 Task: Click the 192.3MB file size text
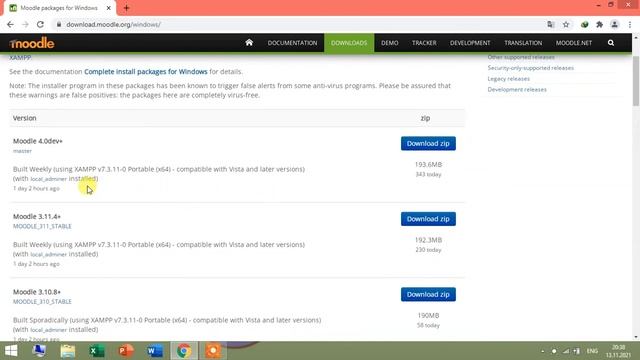click(x=428, y=240)
